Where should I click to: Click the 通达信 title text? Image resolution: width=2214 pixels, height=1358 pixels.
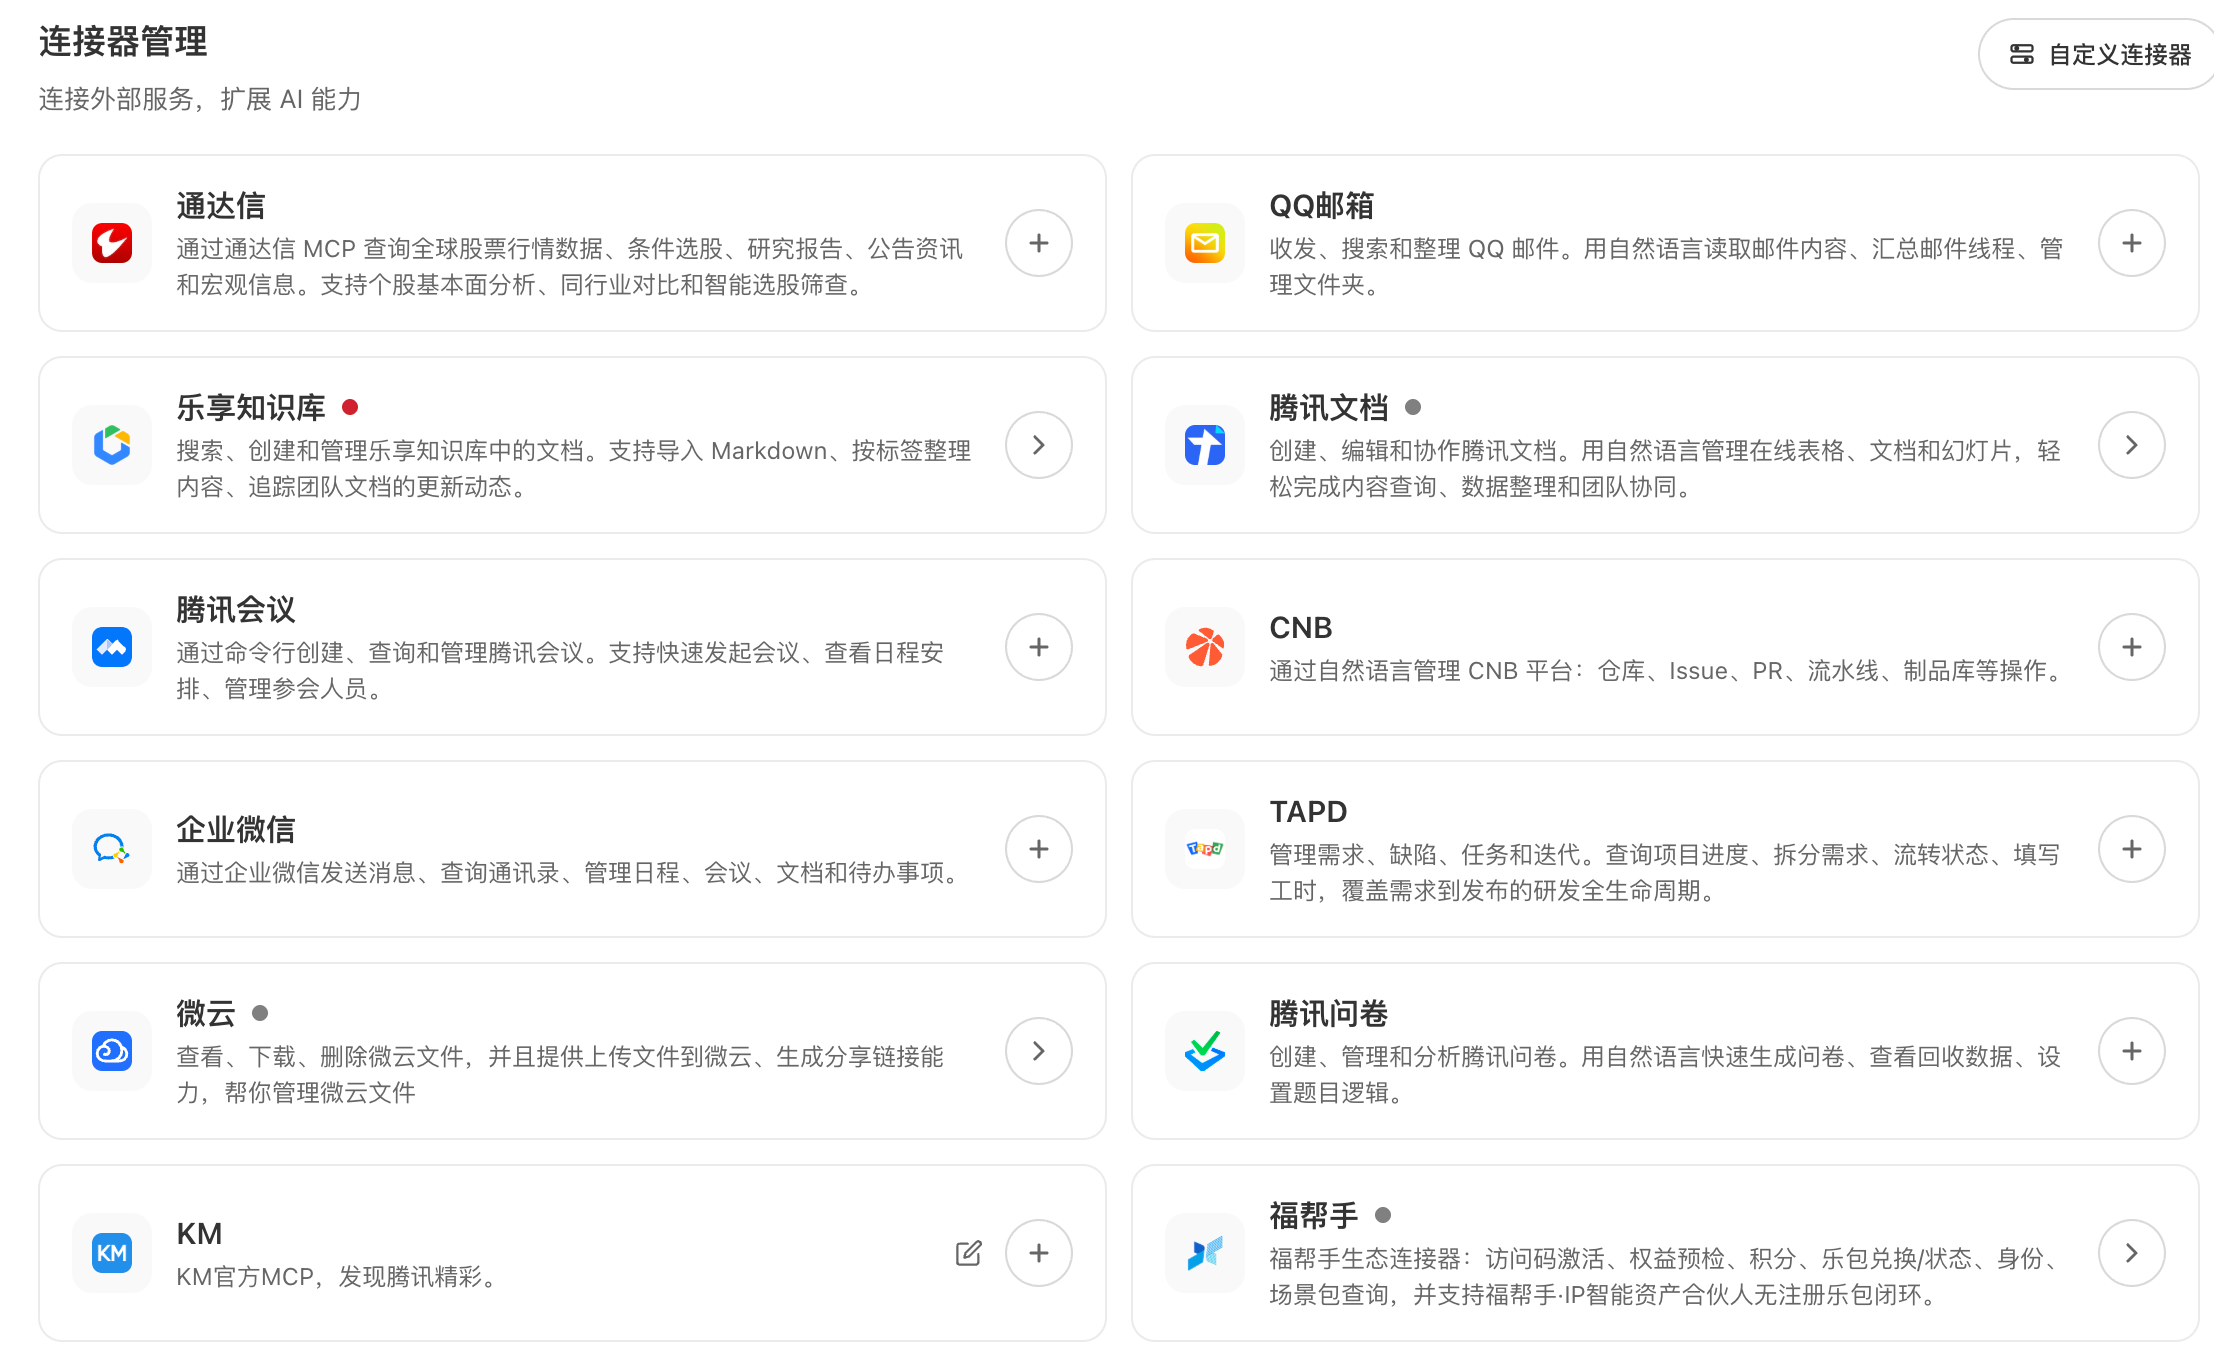pyautogui.click(x=221, y=206)
